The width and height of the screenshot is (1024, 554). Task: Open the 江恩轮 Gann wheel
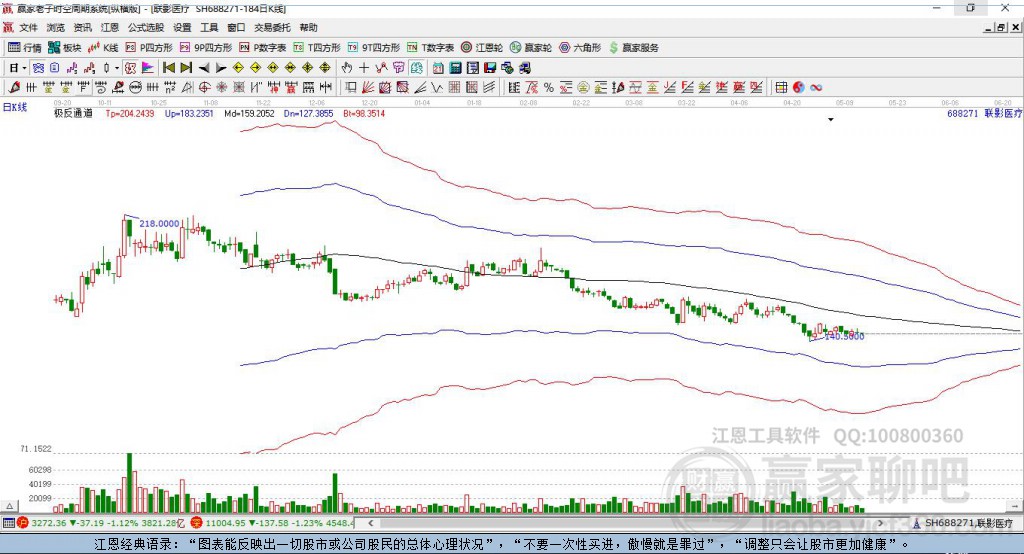[482, 48]
